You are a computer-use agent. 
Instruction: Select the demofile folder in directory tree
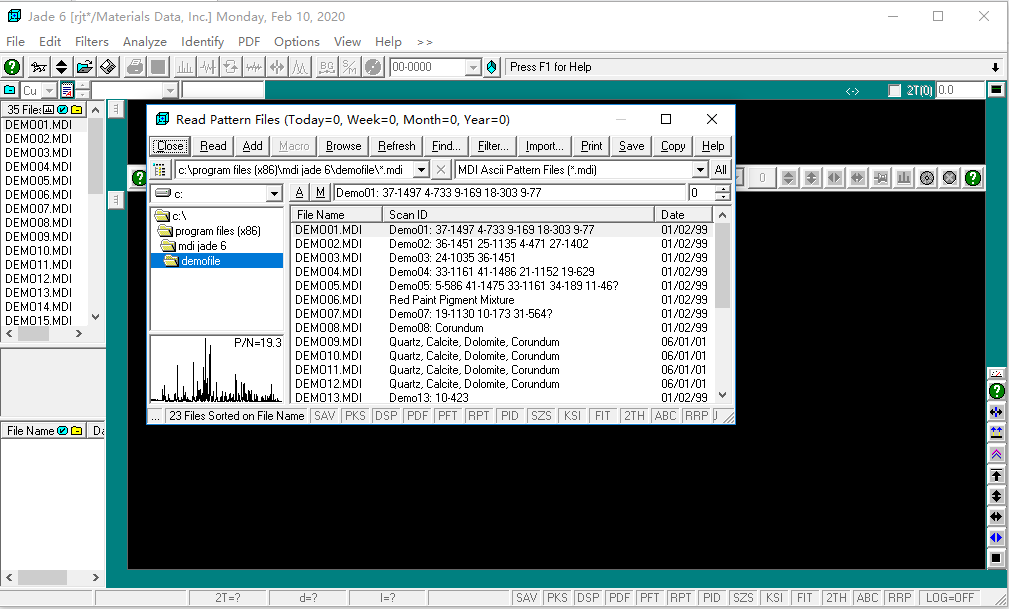coord(201,261)
